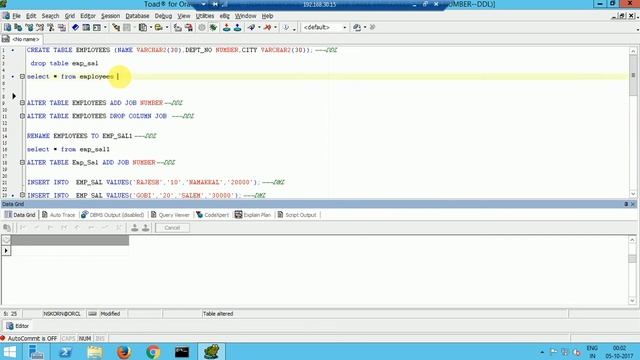Launch Google Chrome from the taskbar
The height and width of the screenshot is (360, 640).
coord(153,351)
